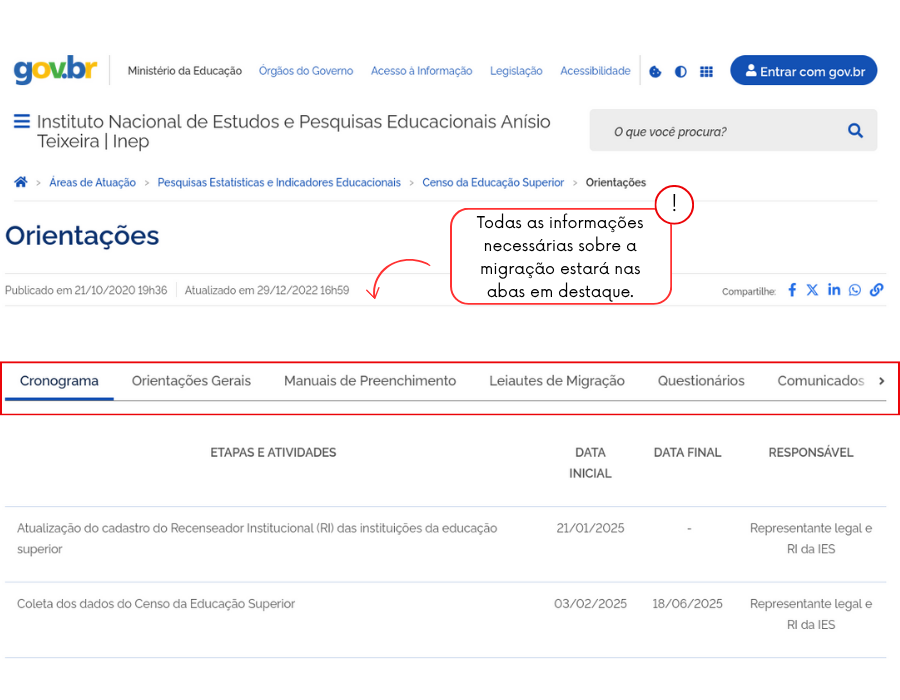The width and height of the screenshot is (900, 700).
Task: Open cookie preferences icon
Action: pyautogui.click(x=655, y=72)
